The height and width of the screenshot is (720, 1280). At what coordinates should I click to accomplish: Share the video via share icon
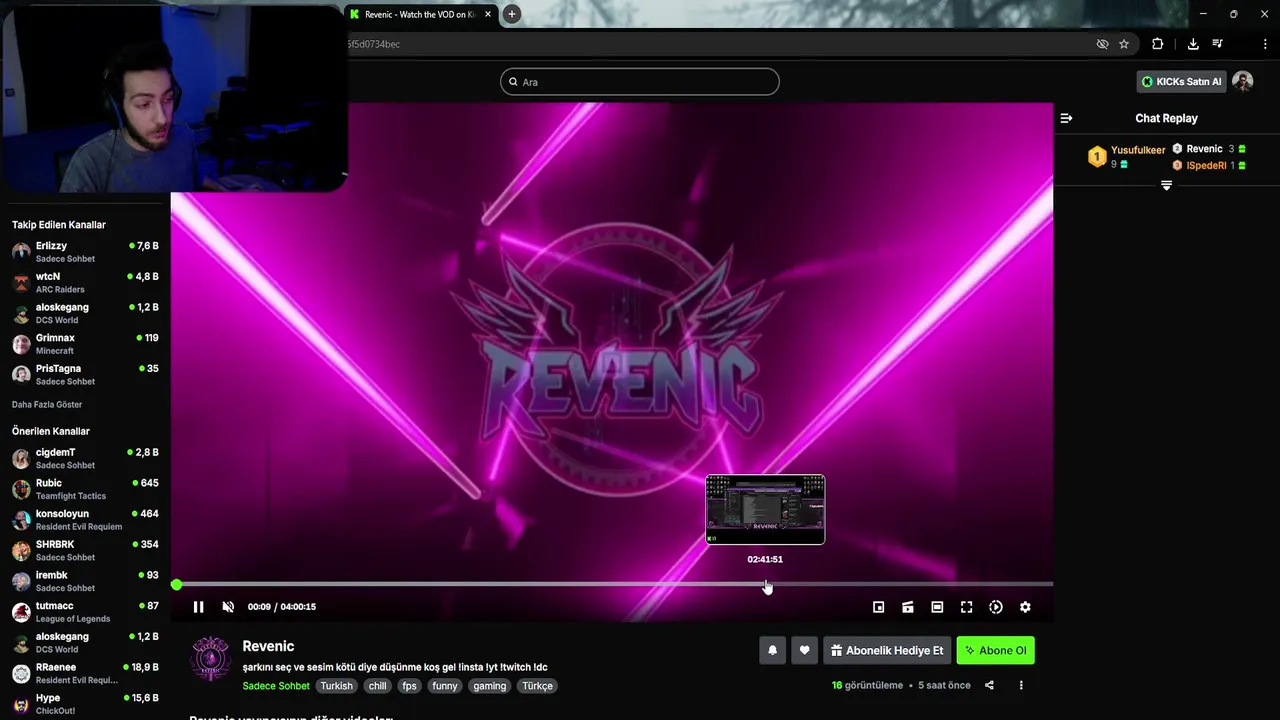pyautogui.click(x=989, y=685)
